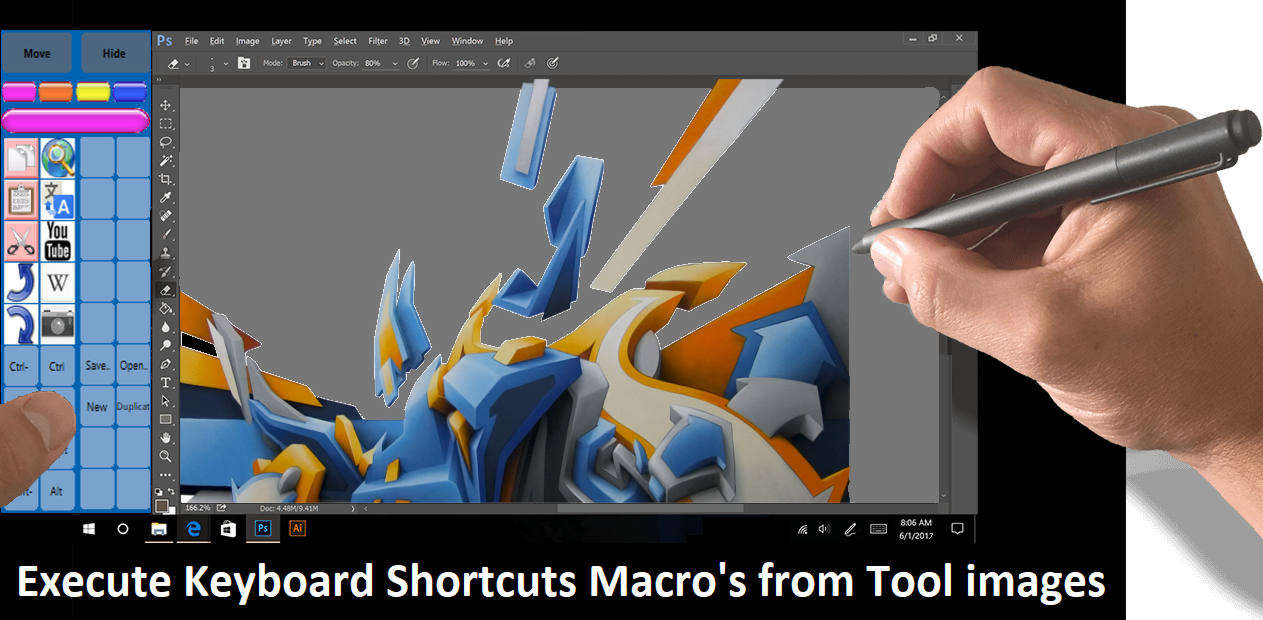Expand the Flow 100% dropdown arrow
Screen dimensions: 1263x620
(x=485, y=63)
